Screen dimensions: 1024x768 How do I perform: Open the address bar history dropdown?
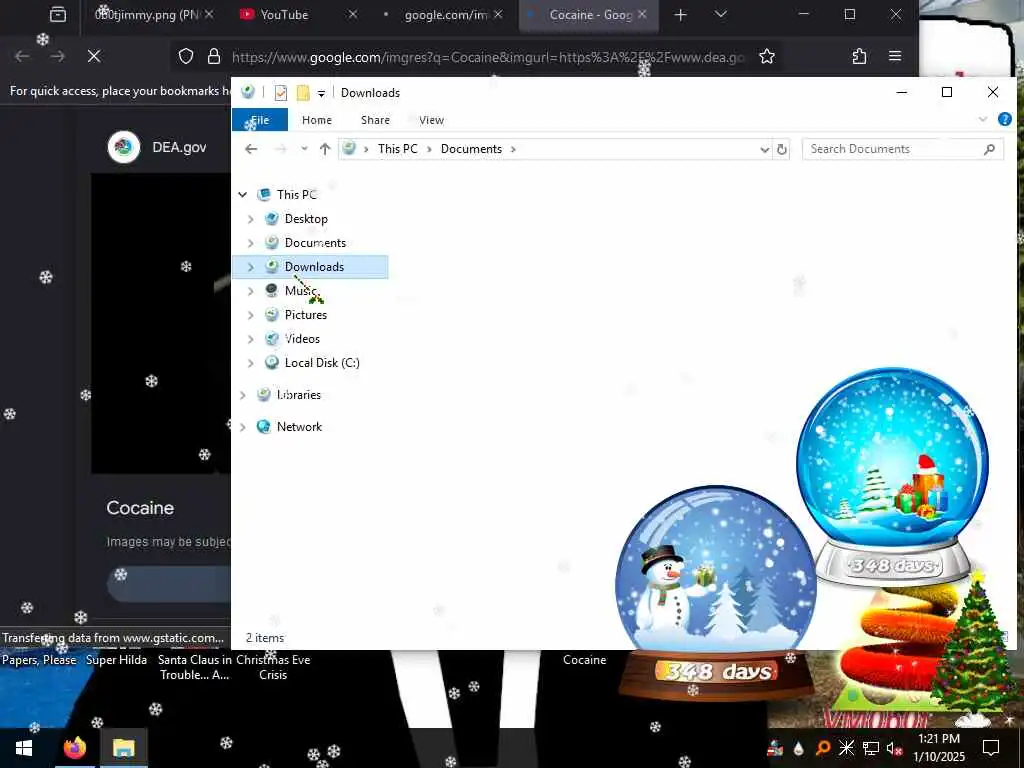tap(764, 150)
